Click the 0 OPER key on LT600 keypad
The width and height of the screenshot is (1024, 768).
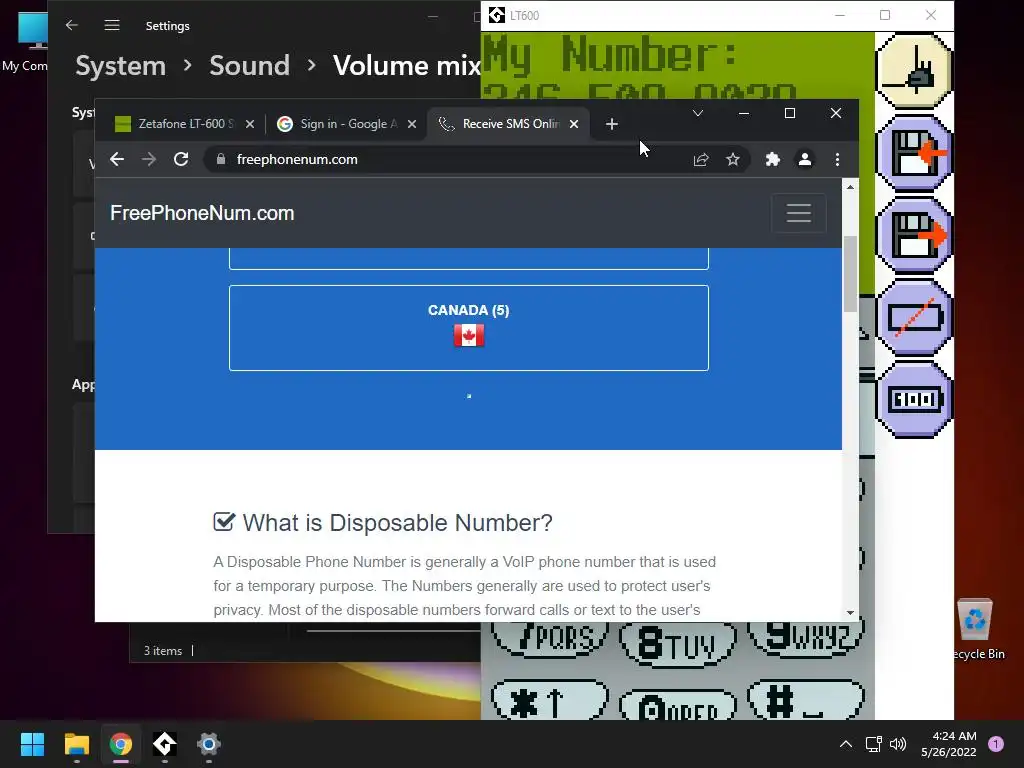tap(678, 705)
